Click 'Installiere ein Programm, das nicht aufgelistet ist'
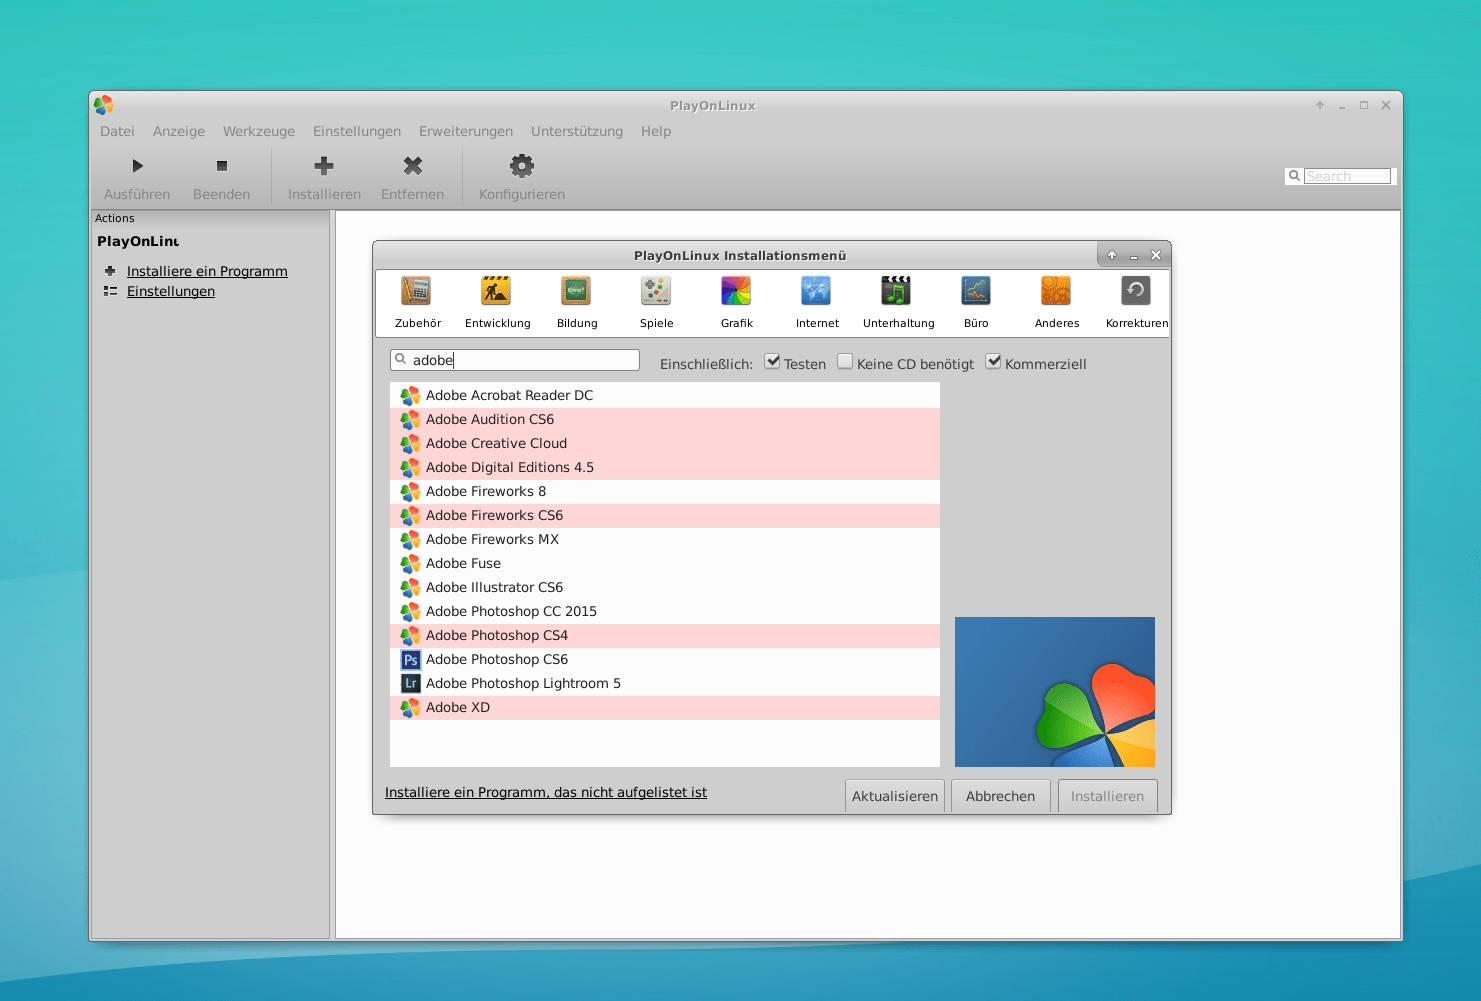 tap(546, 792)
